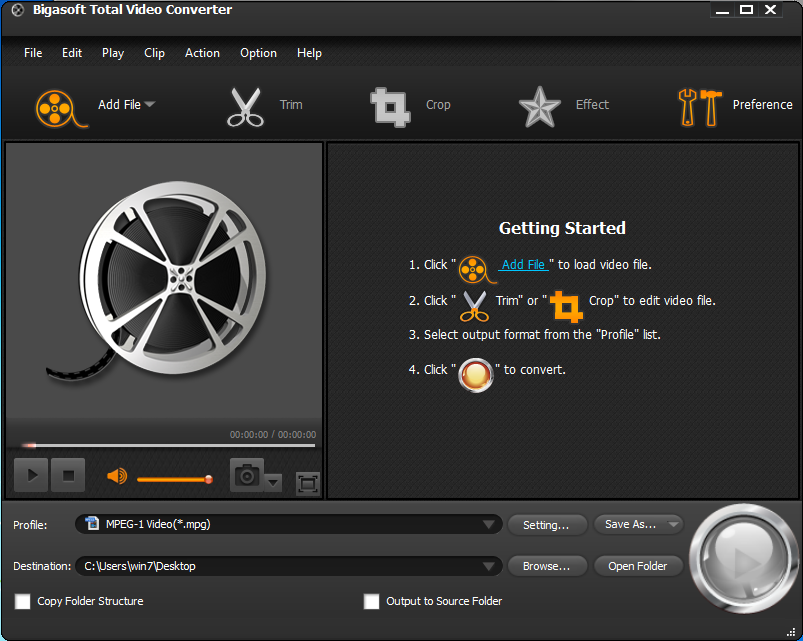Click the Effect toolbar label
This screenshot has height=641, width=803.
coord(592,104)
